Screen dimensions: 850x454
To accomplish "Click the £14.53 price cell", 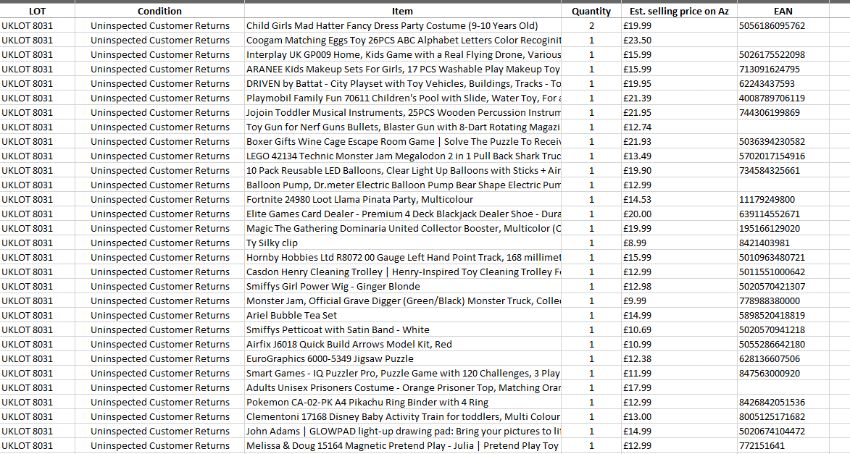I will (x=679, y=200).
